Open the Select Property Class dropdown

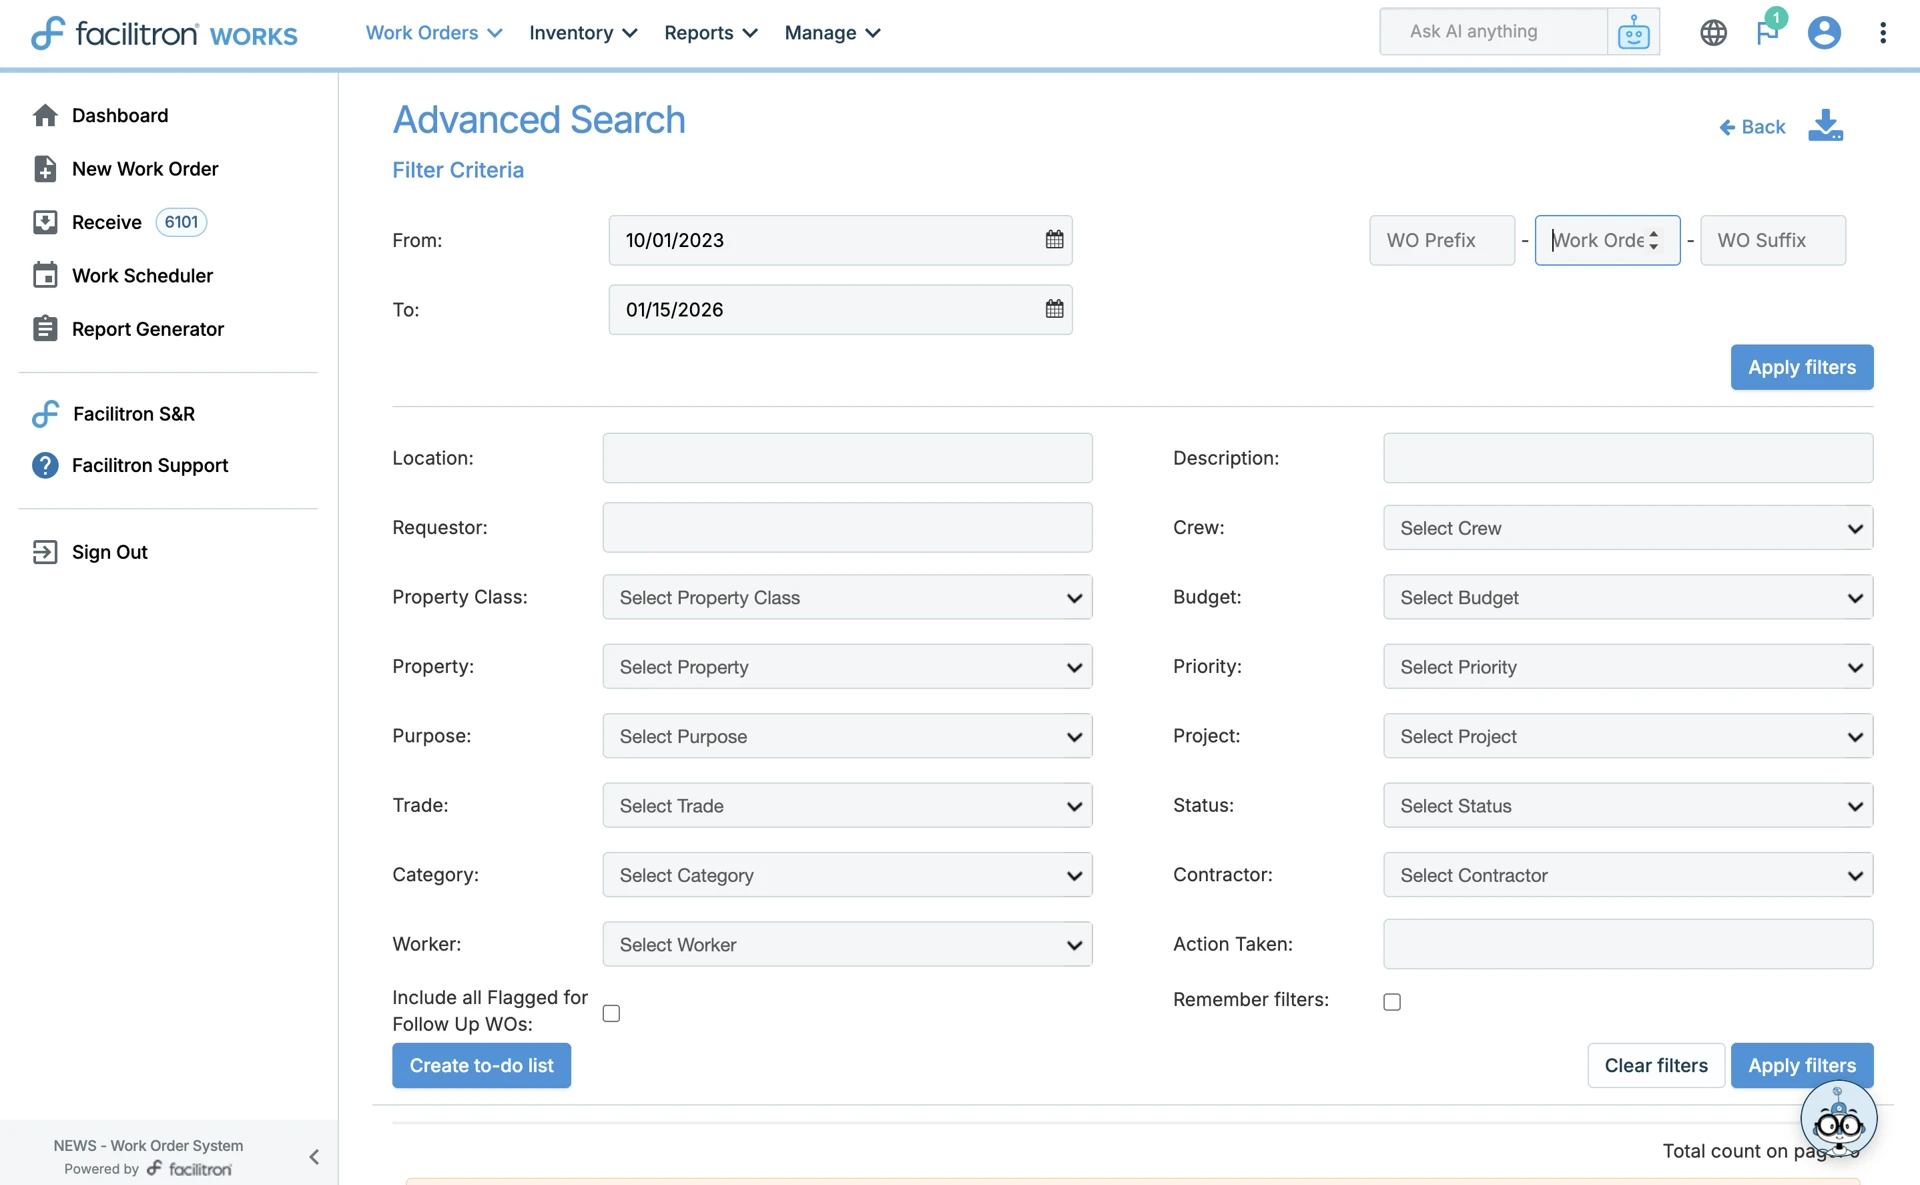click(847, 598)
